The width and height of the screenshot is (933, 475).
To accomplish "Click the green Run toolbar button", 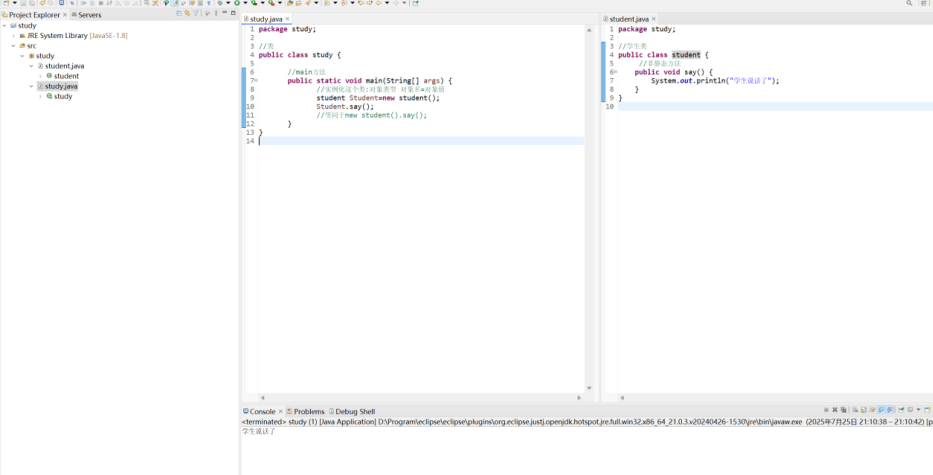I will click(237, 3).
